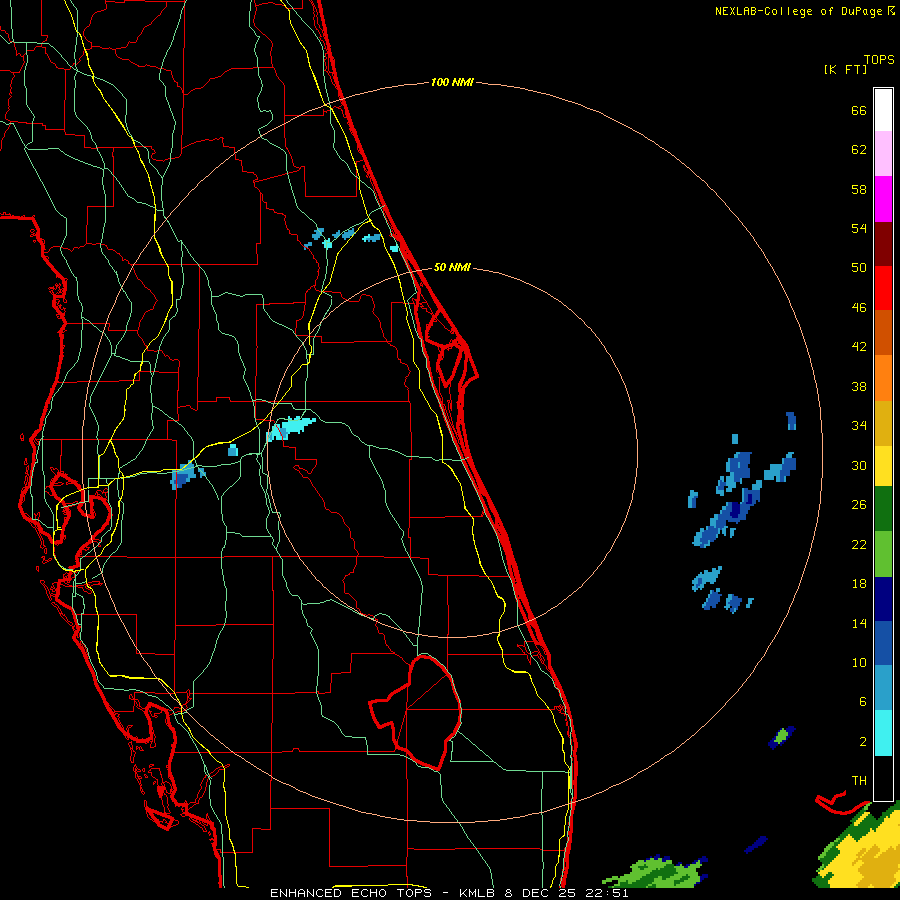
Task: Click the light green 26 kft legend swatch
Action: pyautogui.click(x=883, y=554)
